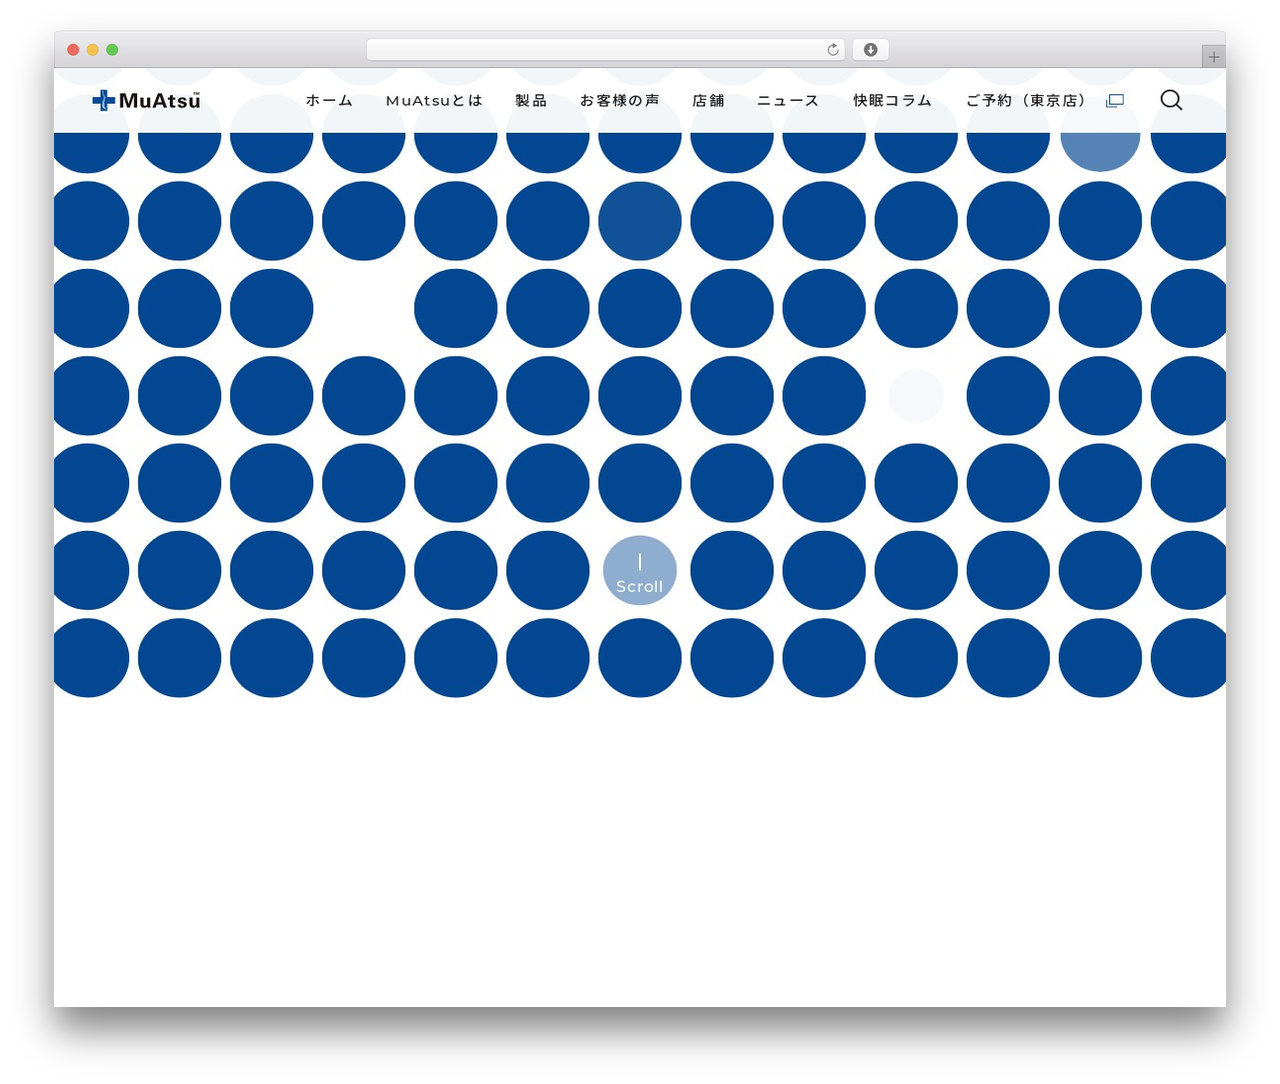Minimize the window with the yellow button
This screenshot has width=1280, height=1084.
click(x=93, y=50)
